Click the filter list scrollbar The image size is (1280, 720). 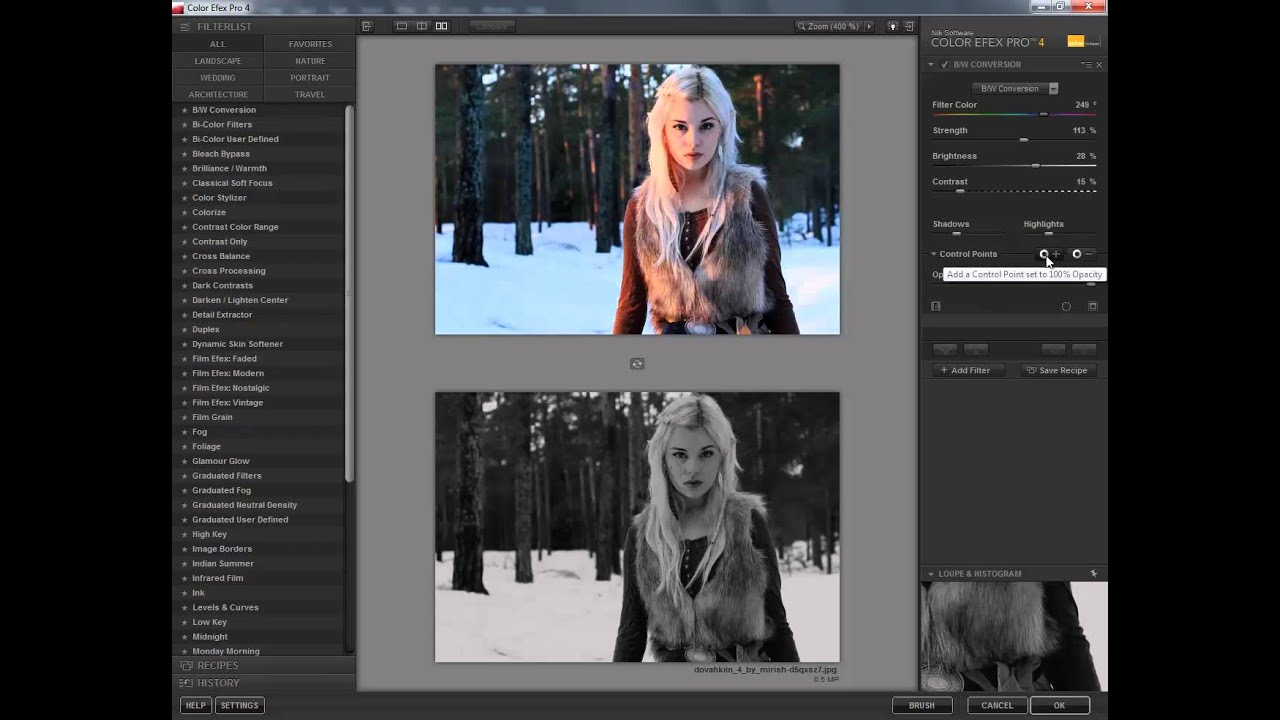(349, 292)
